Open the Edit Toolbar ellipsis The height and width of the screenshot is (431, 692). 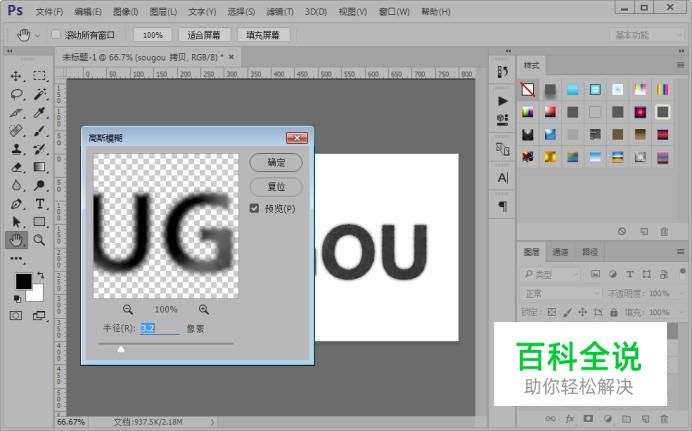(16, 259)
